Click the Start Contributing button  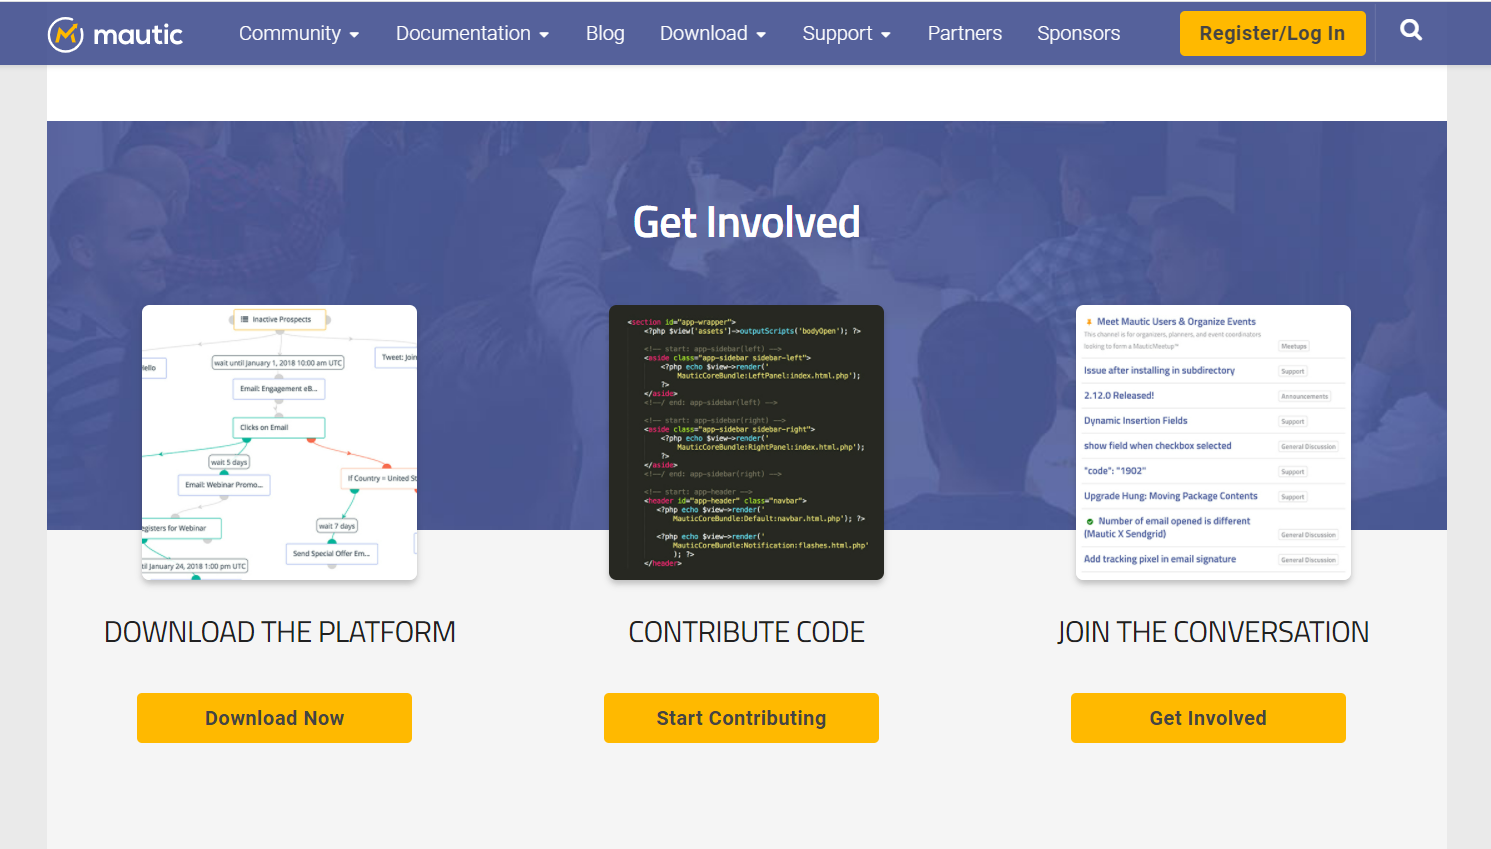coord(741,718)
